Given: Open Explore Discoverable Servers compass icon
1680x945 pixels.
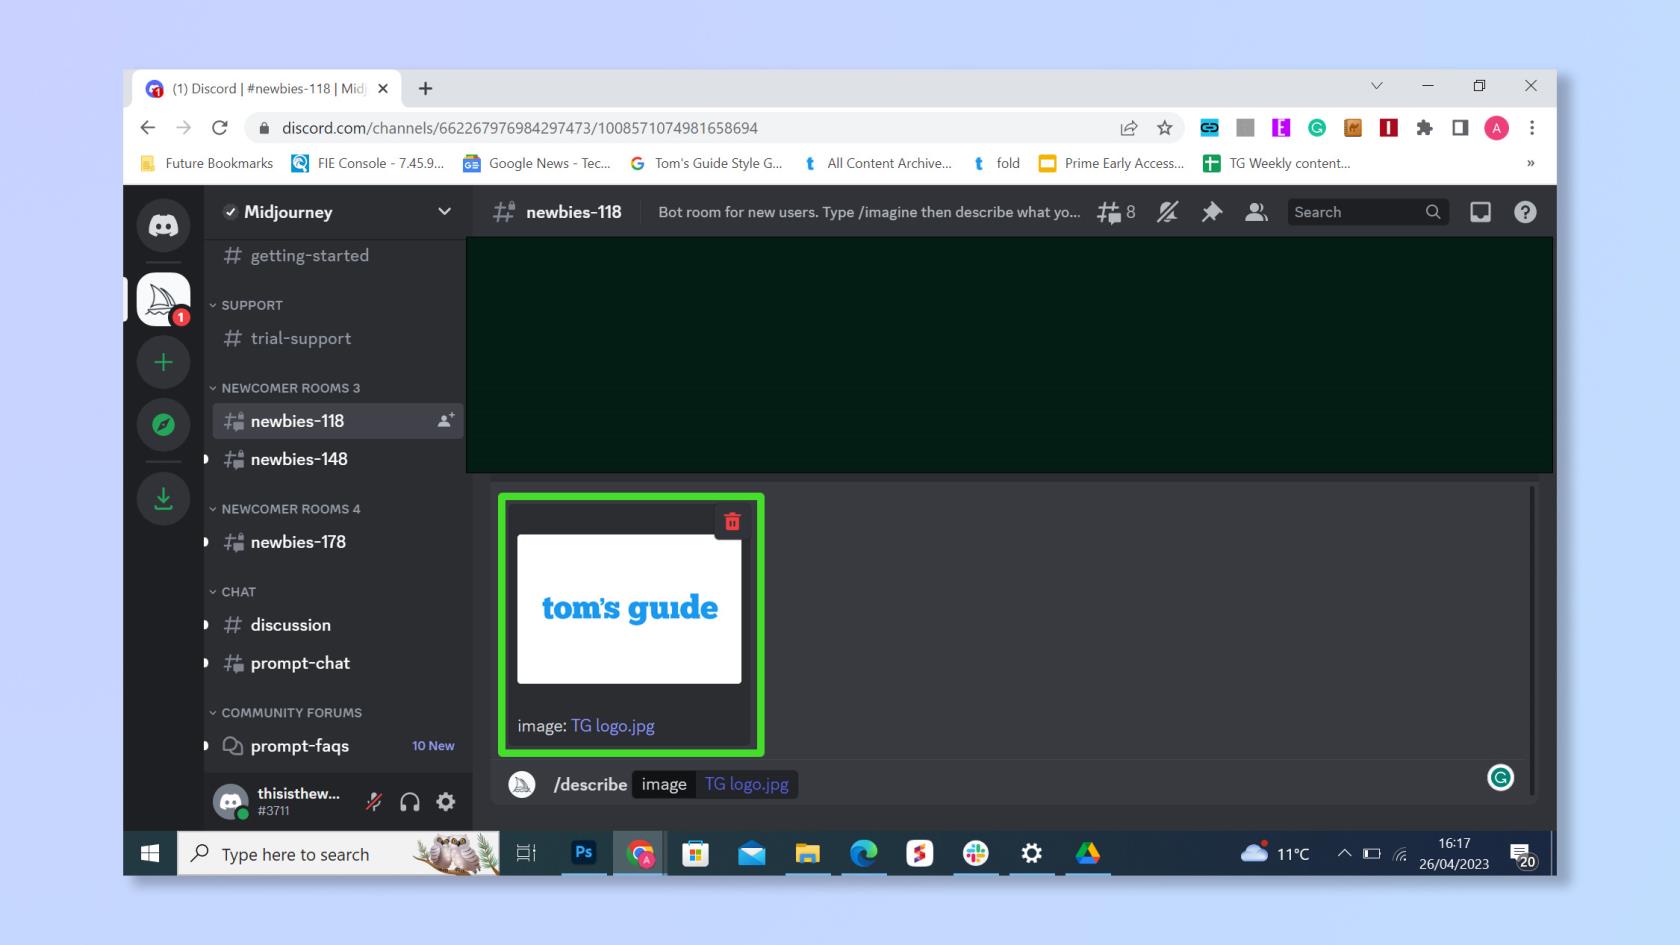Looking at the screenshot, I should [163, 424].
